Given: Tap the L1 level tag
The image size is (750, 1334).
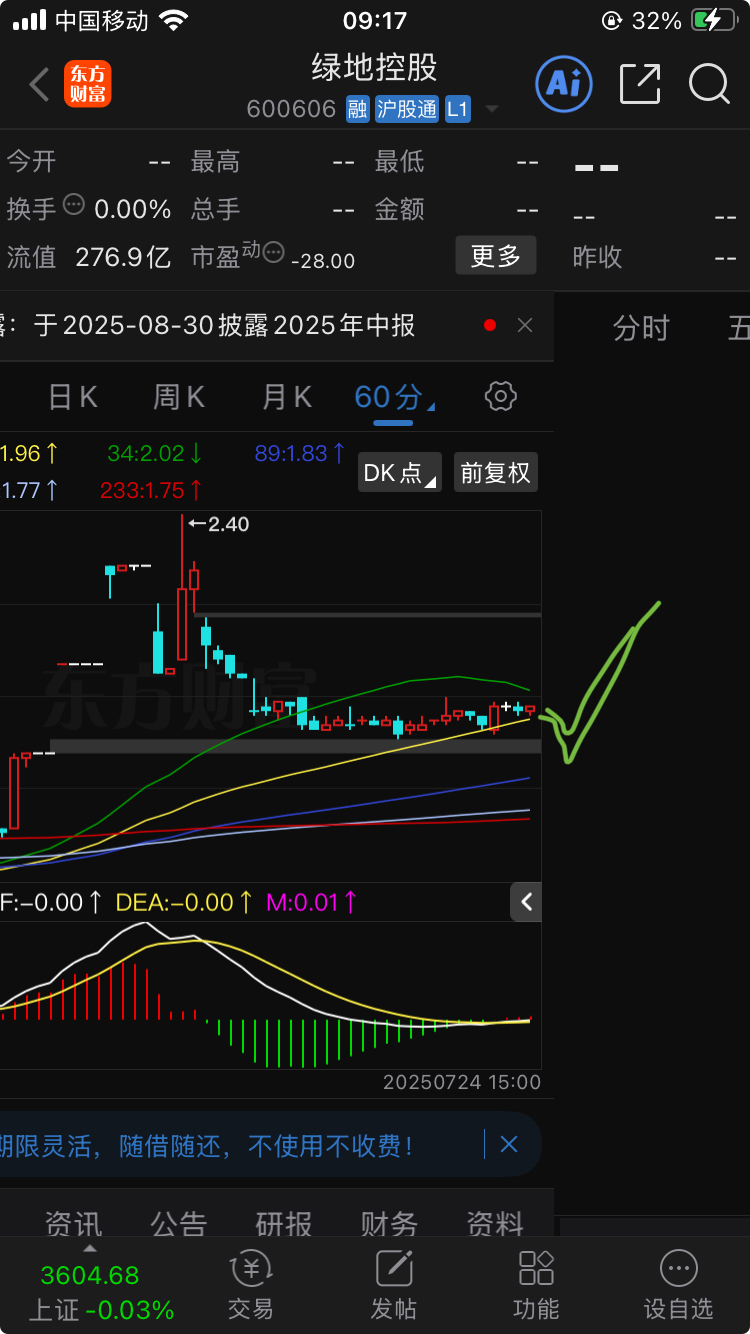Looking at the screenshot, I should [457, 109].
